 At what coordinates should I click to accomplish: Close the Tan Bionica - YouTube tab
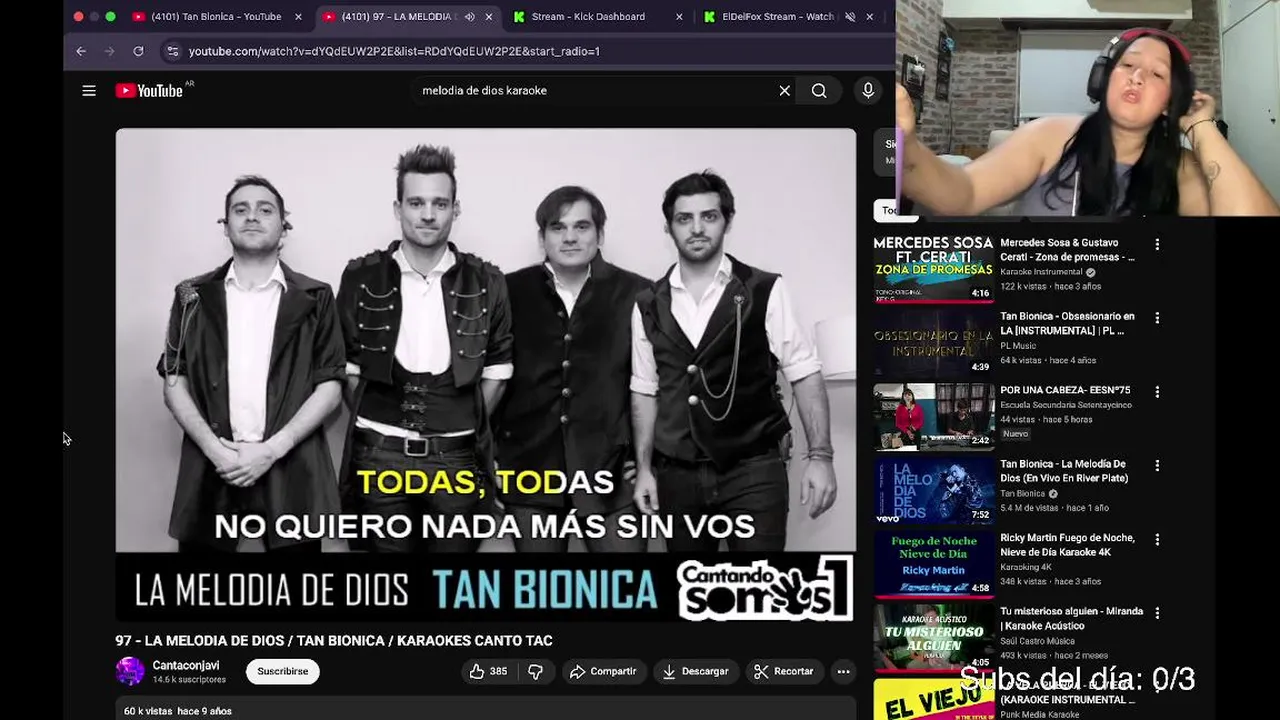(298, 17)
